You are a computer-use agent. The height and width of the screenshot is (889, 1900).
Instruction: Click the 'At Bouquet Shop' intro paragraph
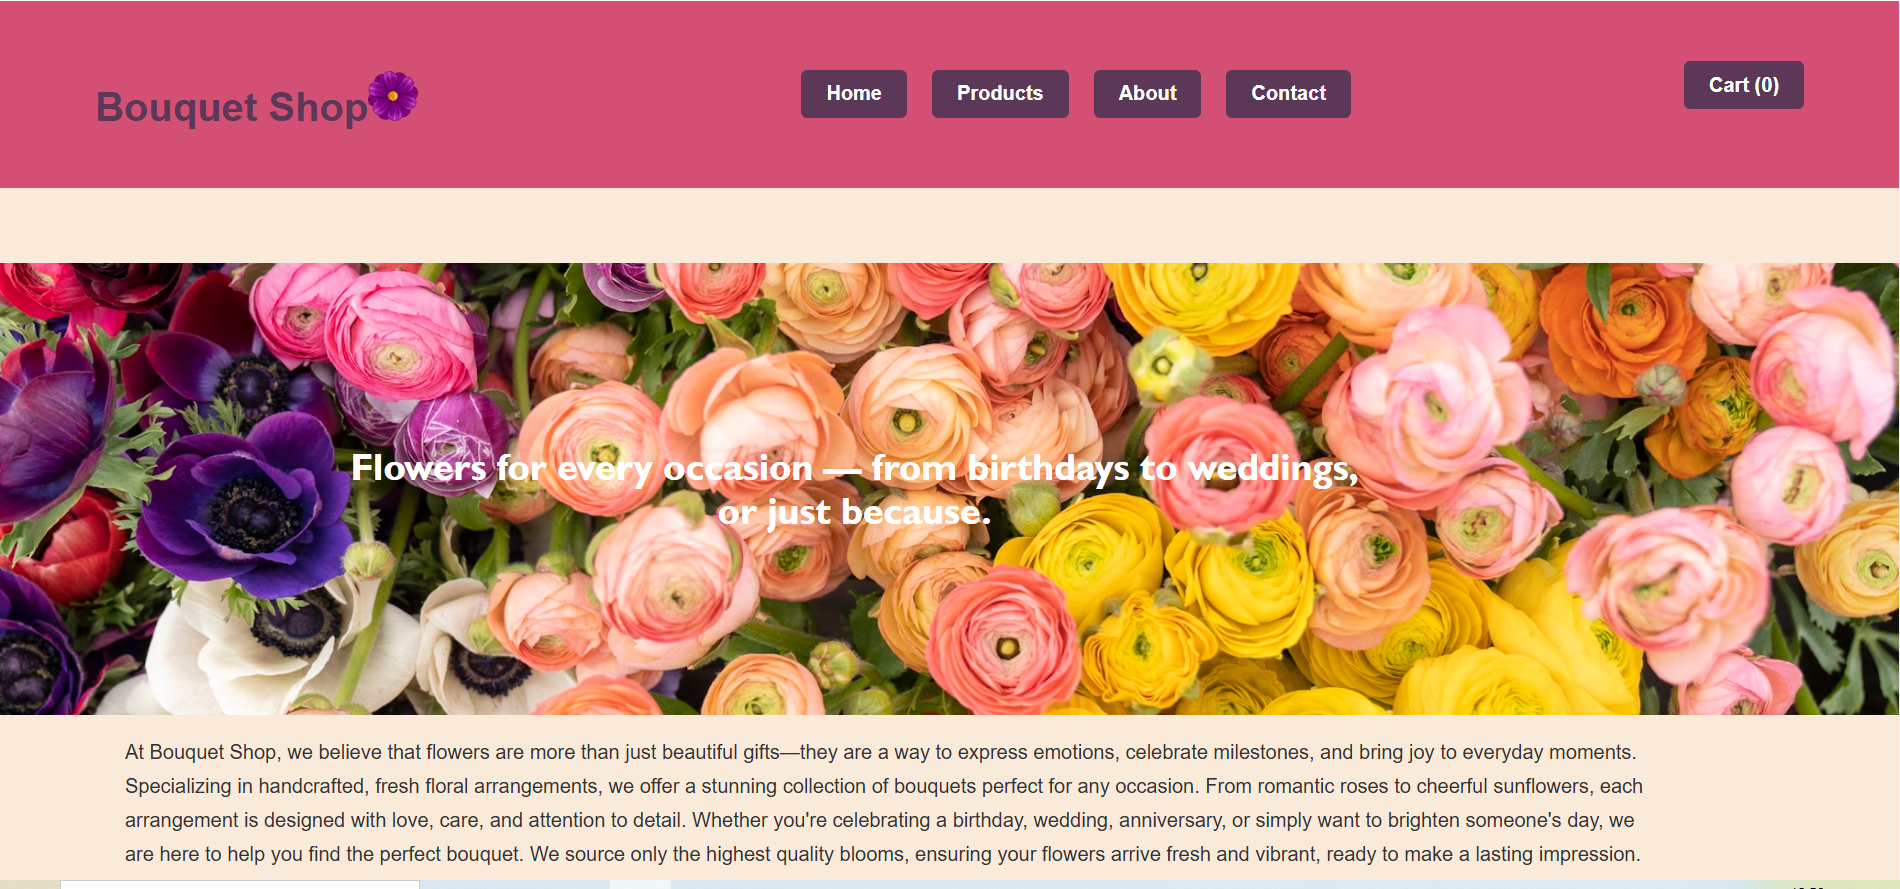tap(884, 803)
